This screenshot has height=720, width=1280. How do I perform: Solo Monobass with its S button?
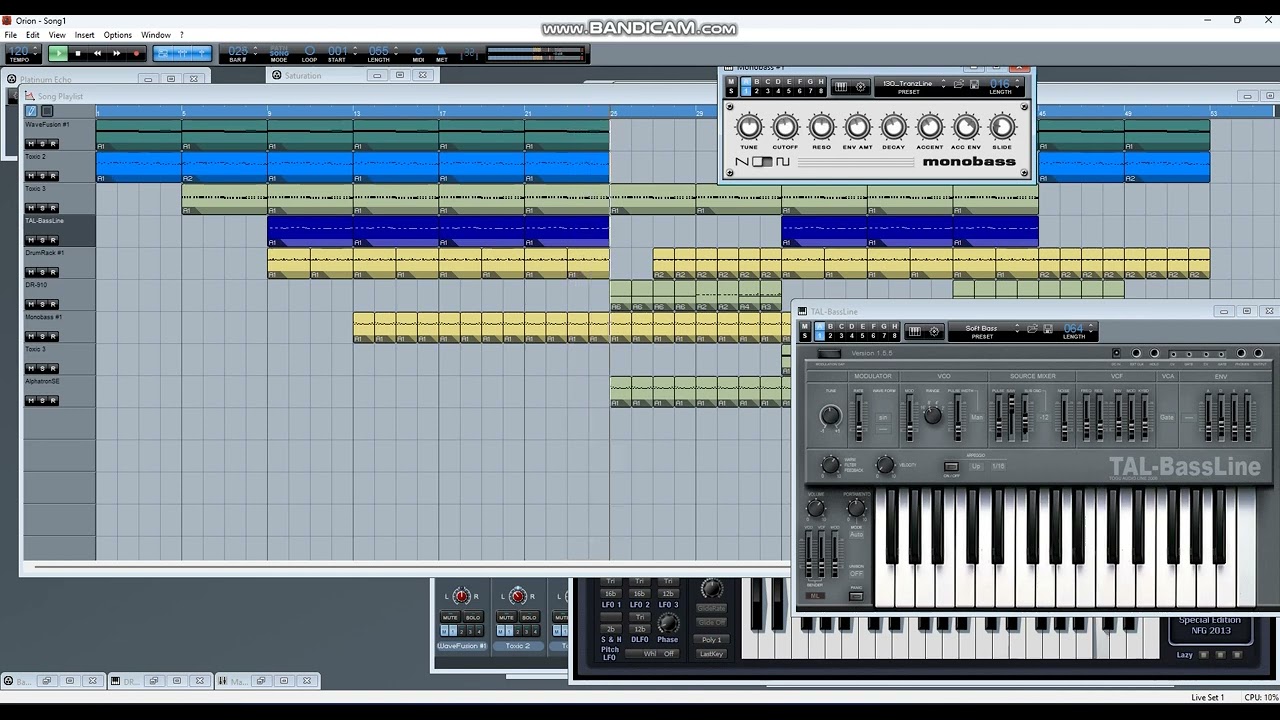pos(731,91)
